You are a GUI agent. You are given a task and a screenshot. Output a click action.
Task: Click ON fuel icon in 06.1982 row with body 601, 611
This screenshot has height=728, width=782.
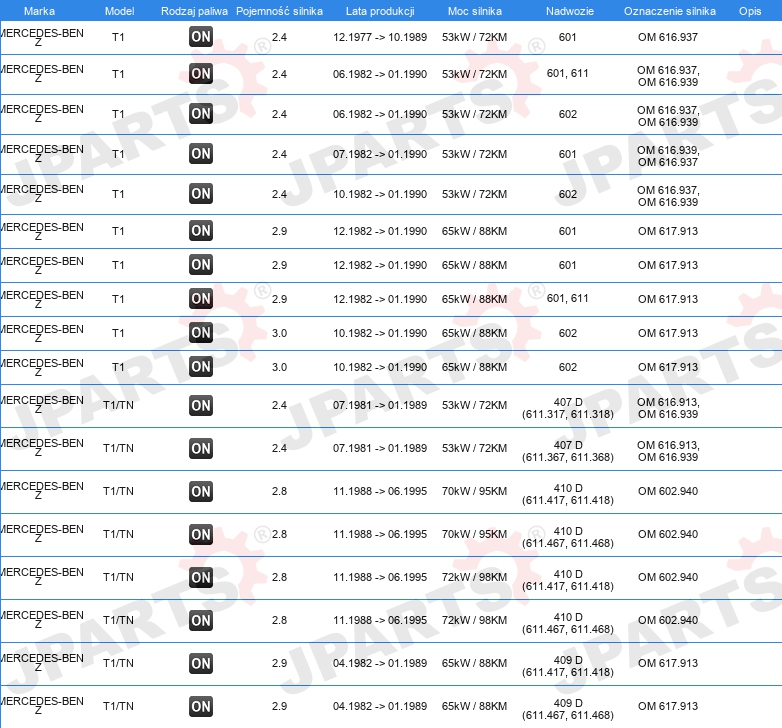201,74
